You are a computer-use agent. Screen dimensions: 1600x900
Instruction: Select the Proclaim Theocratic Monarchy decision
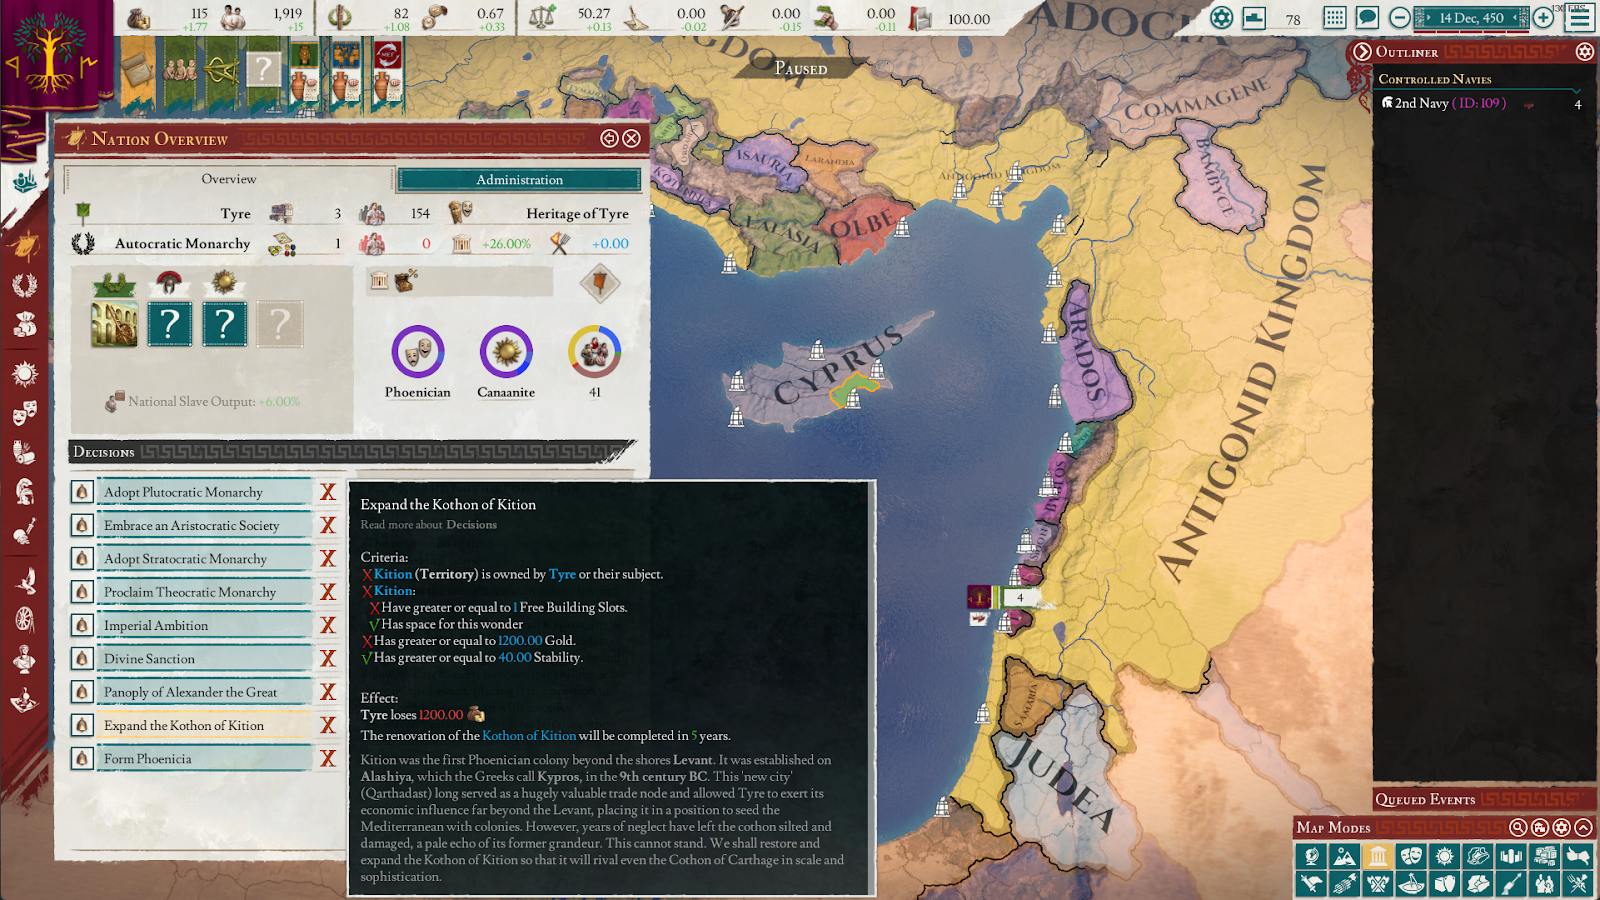[x=204, y=592]
